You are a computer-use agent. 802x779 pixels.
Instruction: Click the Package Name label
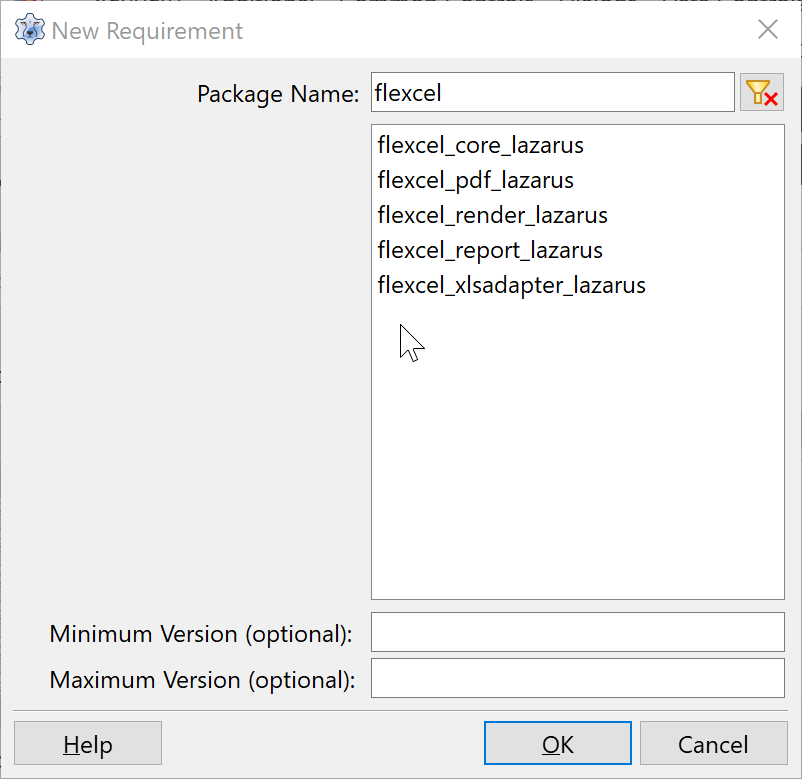tap(278, 94)
